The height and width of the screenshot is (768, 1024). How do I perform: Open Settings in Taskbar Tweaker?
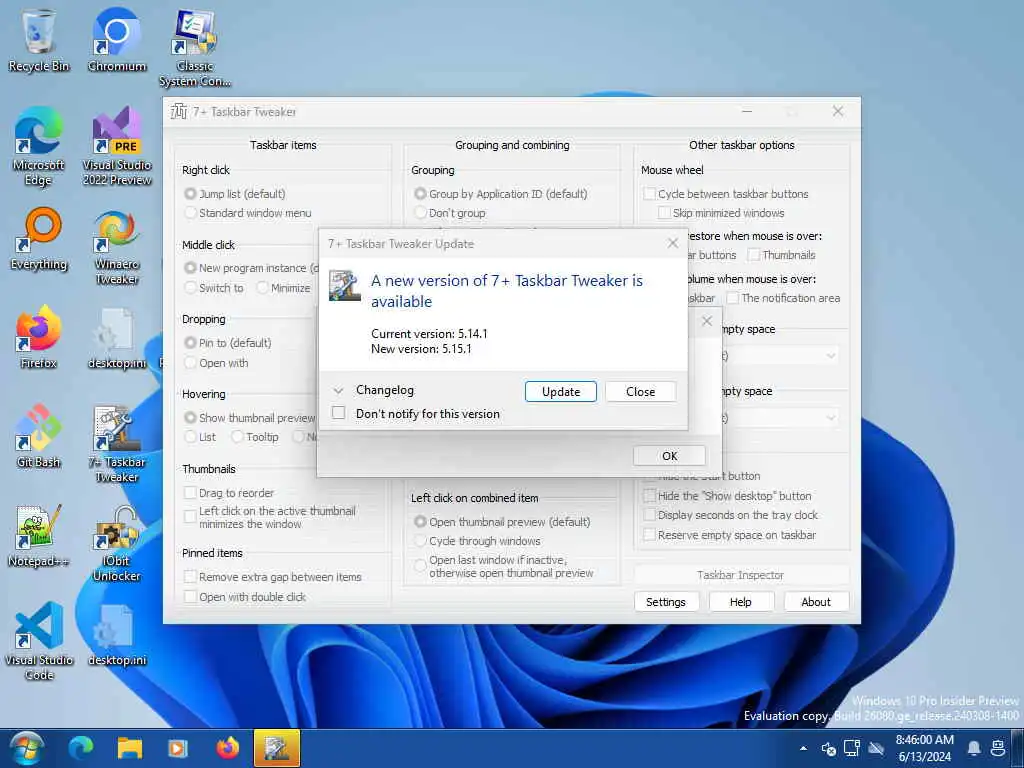[665, 601]
